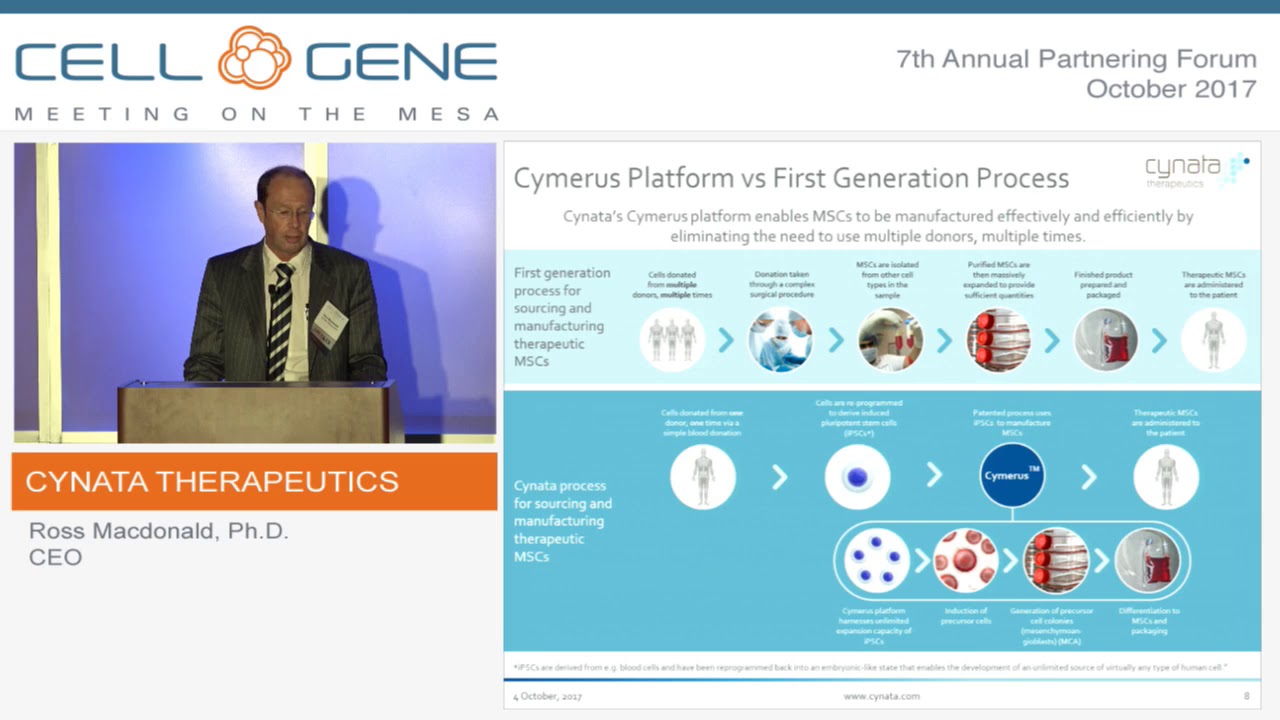Select the multiple donors figures icon
This screenshot has width=1280, height=720.
(x=672, y=340)
